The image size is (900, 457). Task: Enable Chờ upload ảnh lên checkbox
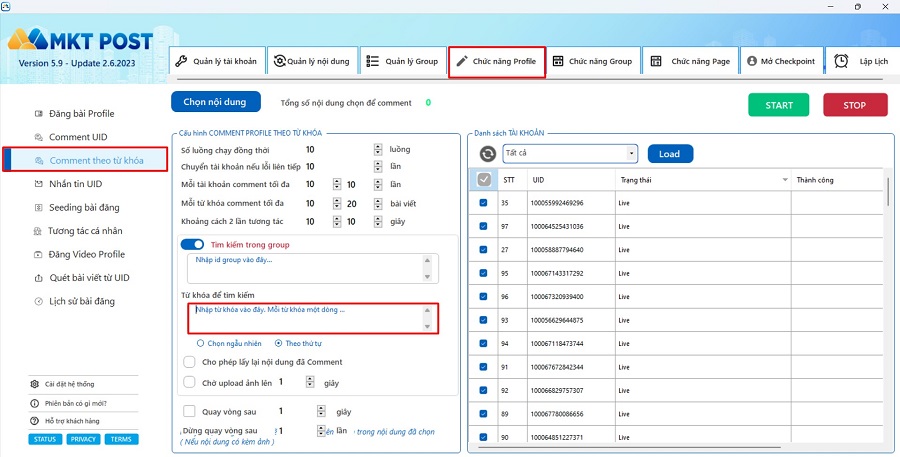pyautogui.click(x=189, y=382)
